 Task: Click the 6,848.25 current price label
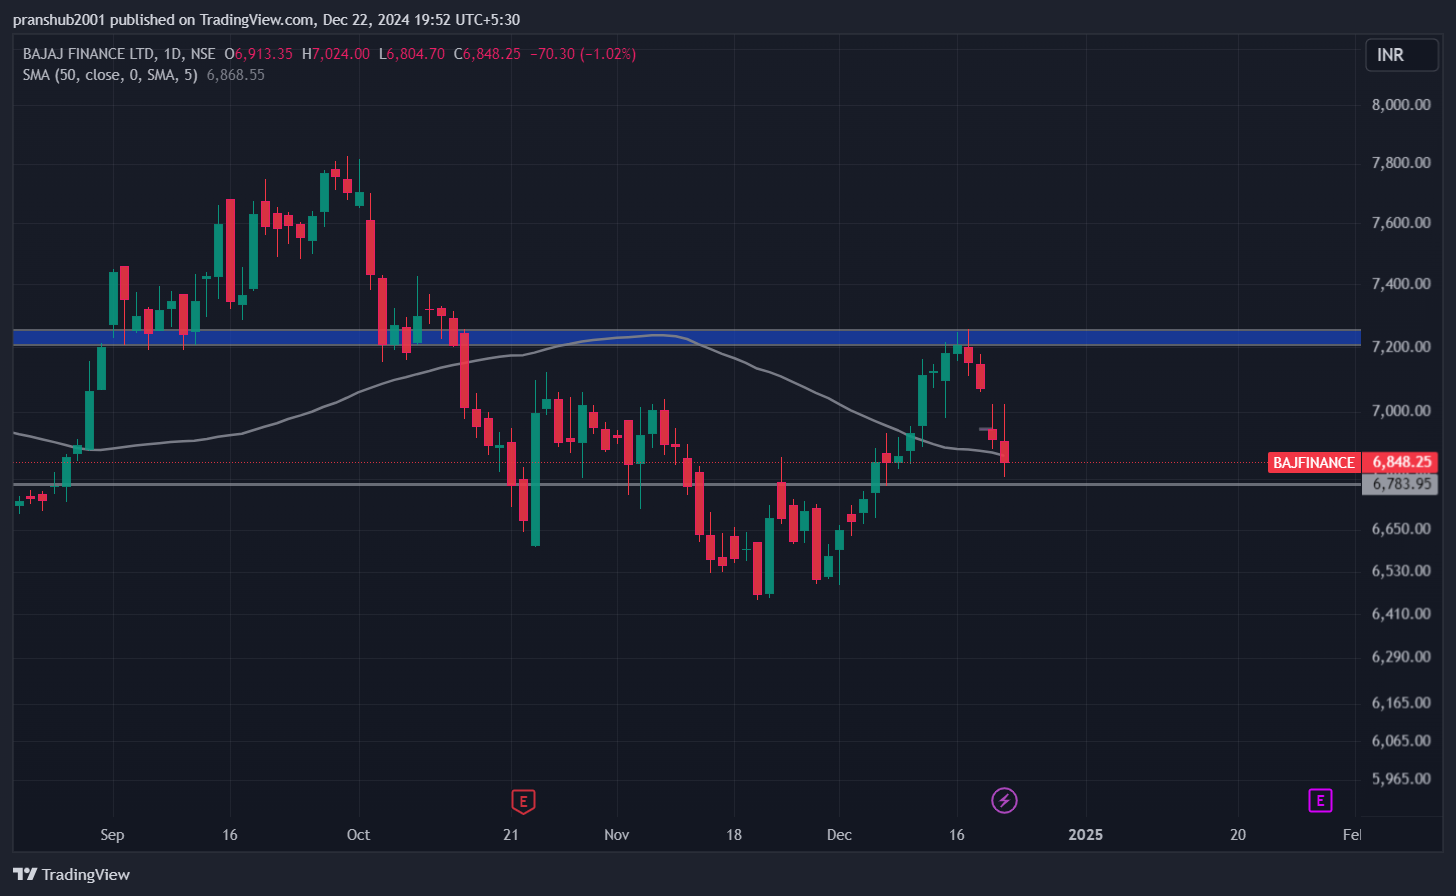click(x=1400, y=462)
